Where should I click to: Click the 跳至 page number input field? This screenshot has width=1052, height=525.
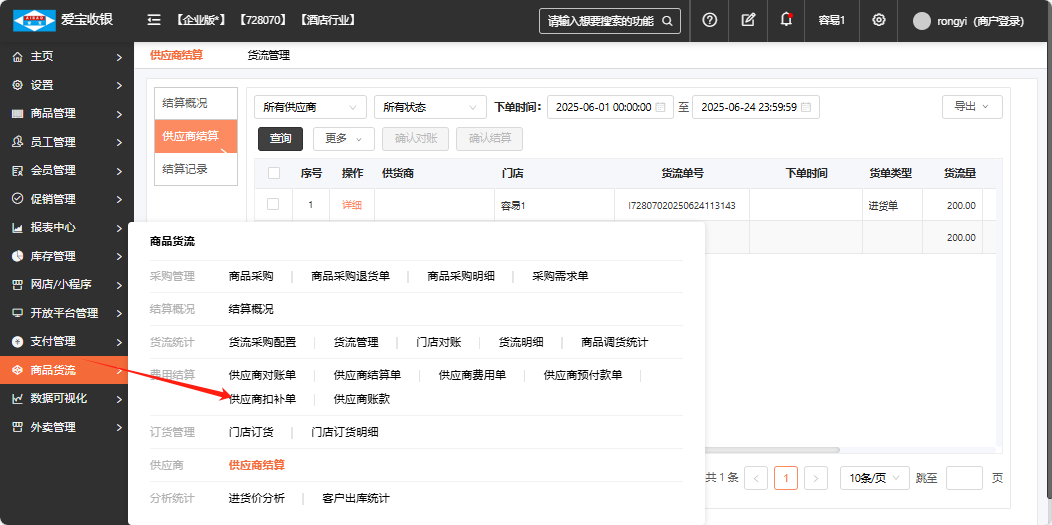pos(964,478)
